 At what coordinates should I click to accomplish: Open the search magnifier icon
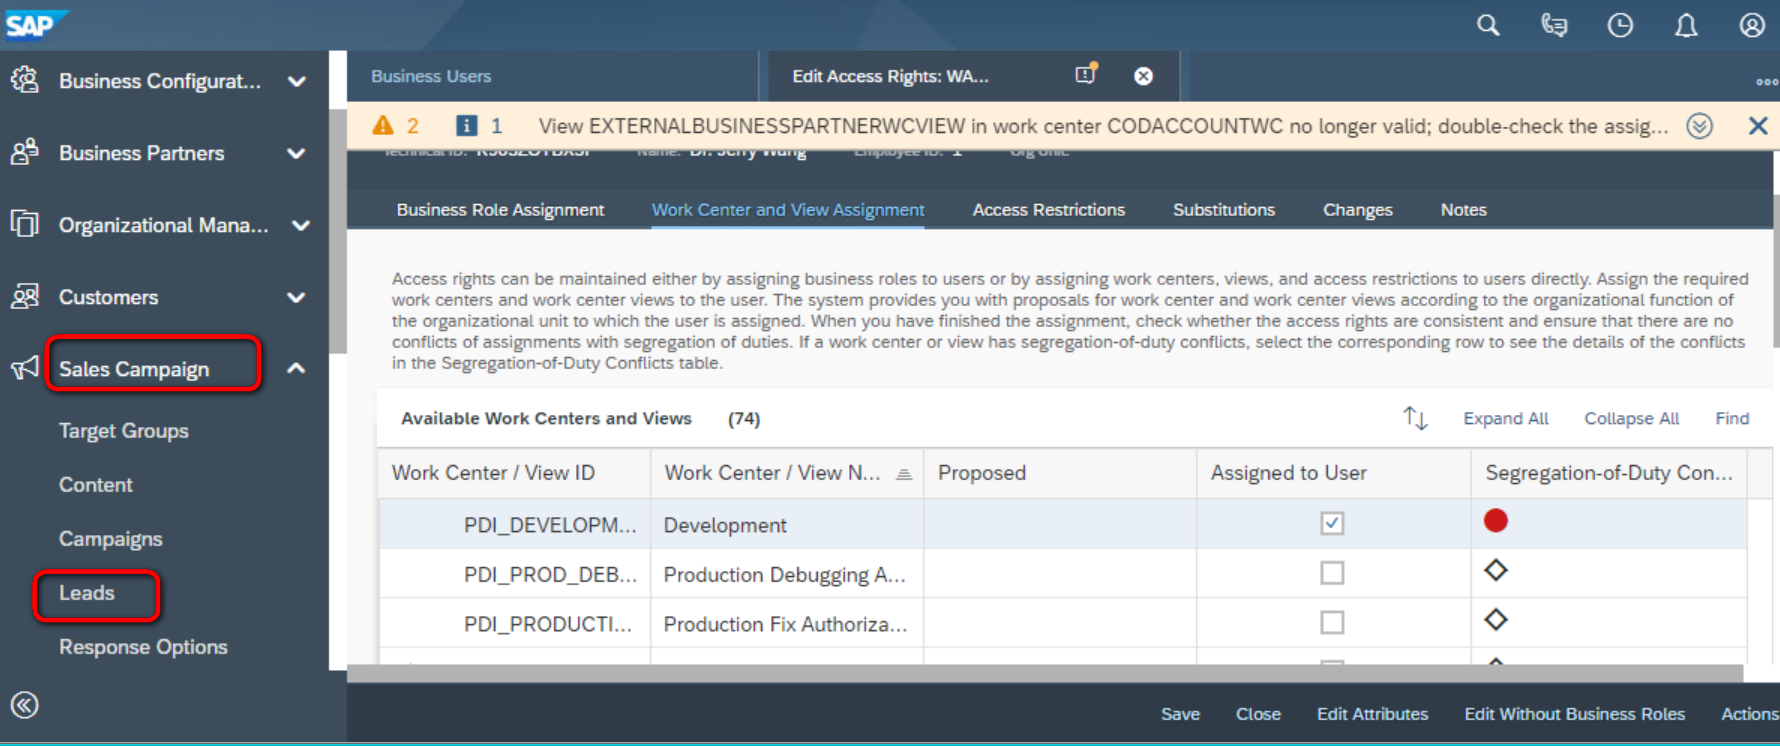[x=1488, y=25]
